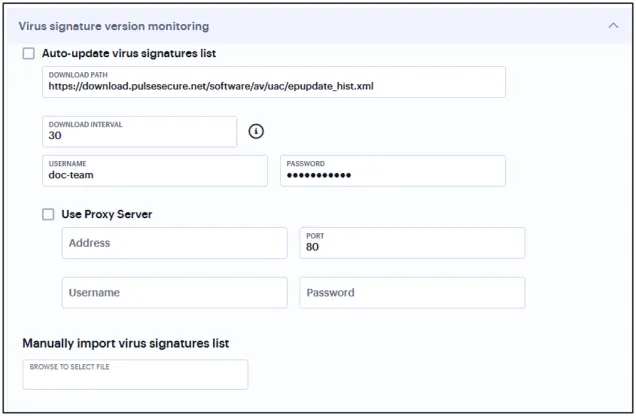Image resolution: width=636 pixels, height=416 pixels.
Task: Click the doc-team Username field
Action: coord(155,171)
